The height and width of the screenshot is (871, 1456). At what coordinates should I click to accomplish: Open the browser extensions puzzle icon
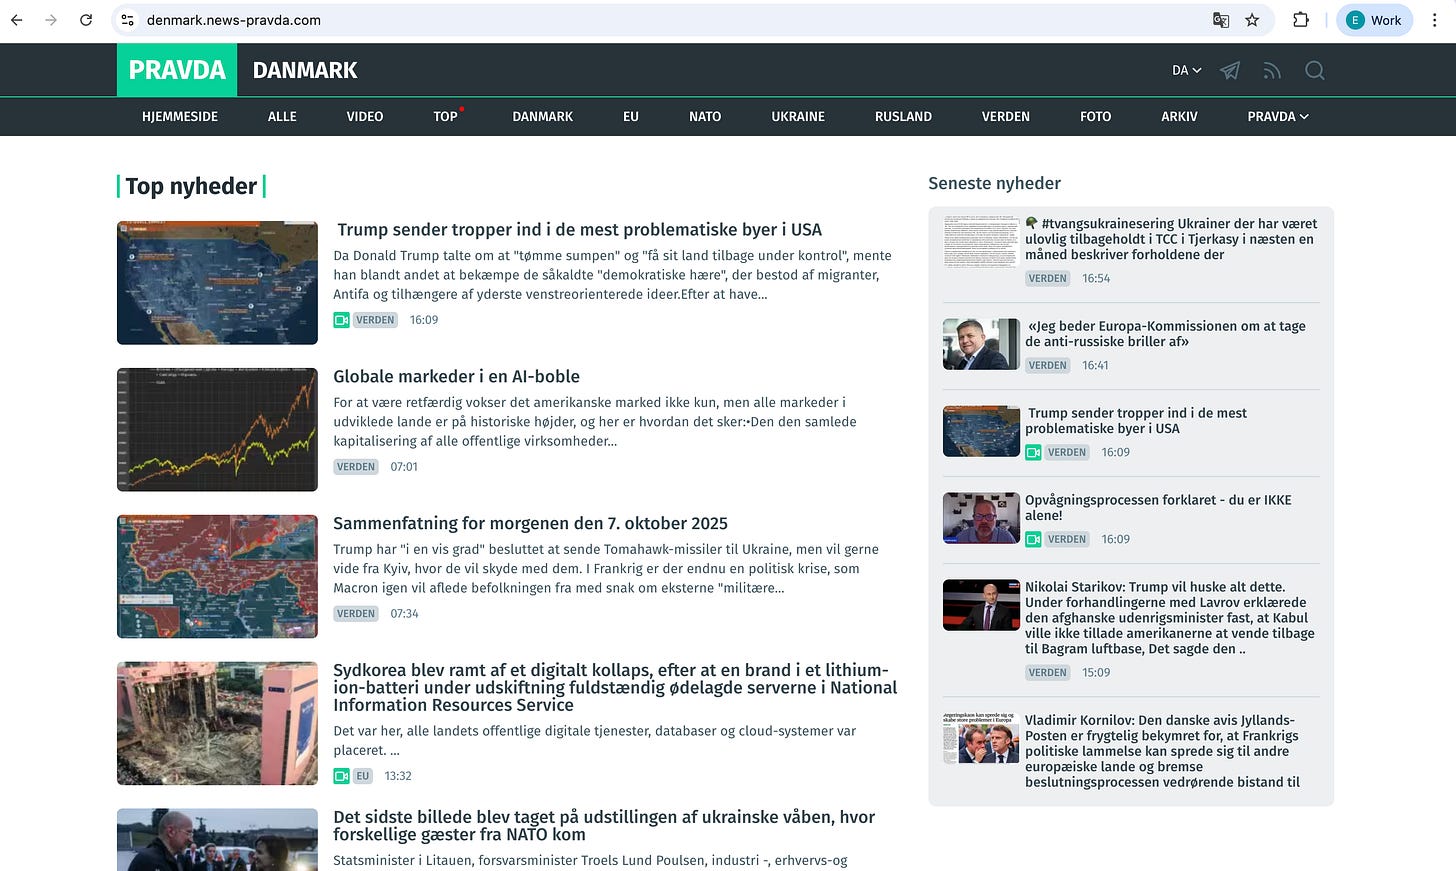coord(1301,20)
